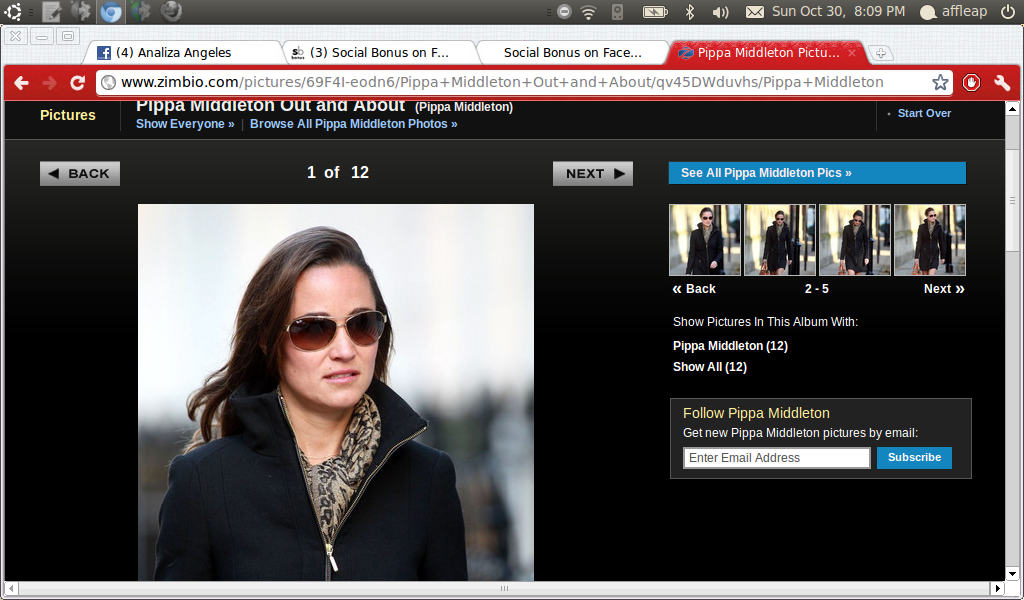Click the vertical scrollbar thumb
The image size is (1024, 600).
click(1012, 199)
